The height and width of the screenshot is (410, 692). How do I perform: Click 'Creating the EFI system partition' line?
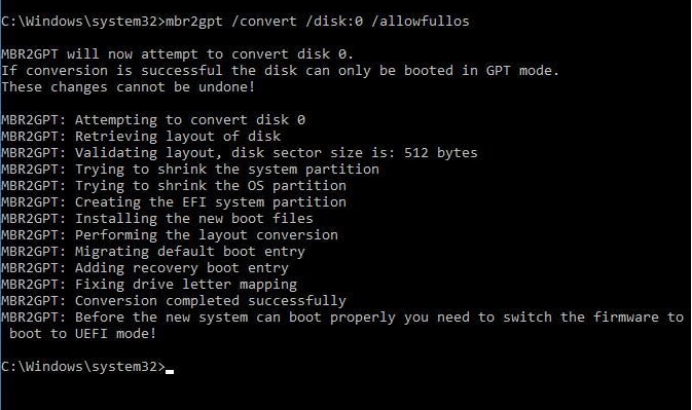(211, 202)
